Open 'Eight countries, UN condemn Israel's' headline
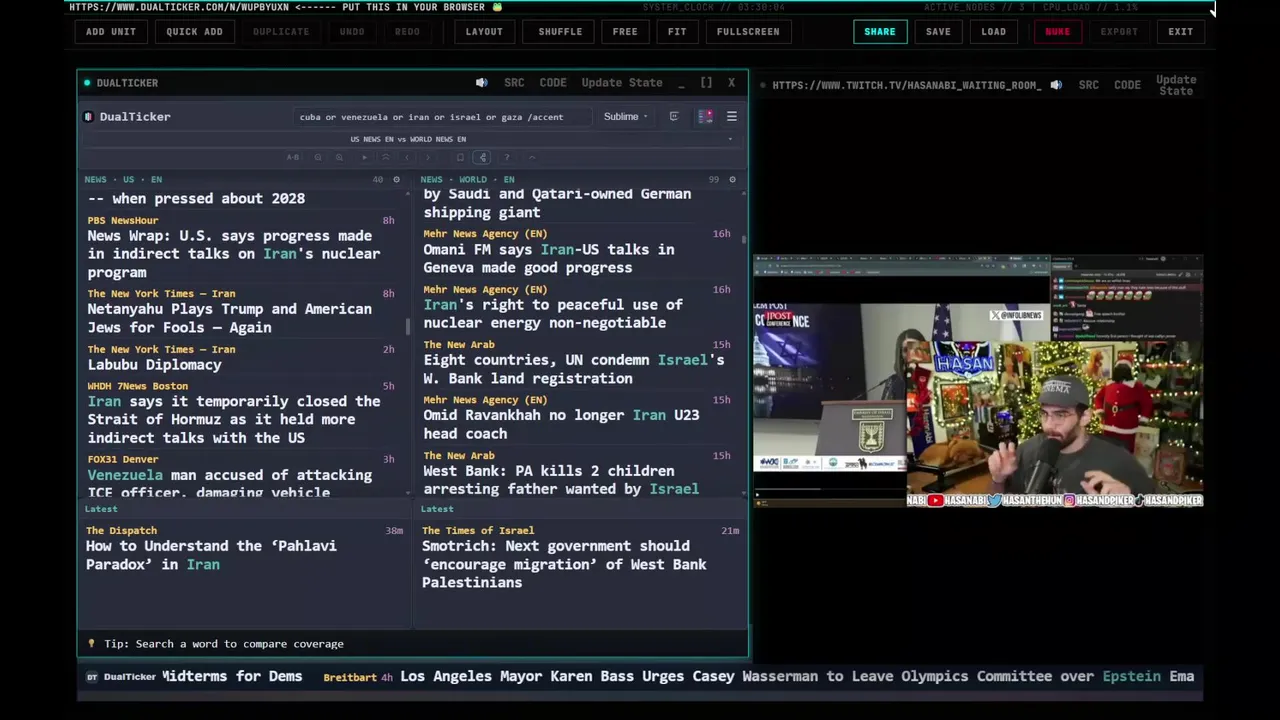Screen dimensions: 1280x720 click(574, 369)
